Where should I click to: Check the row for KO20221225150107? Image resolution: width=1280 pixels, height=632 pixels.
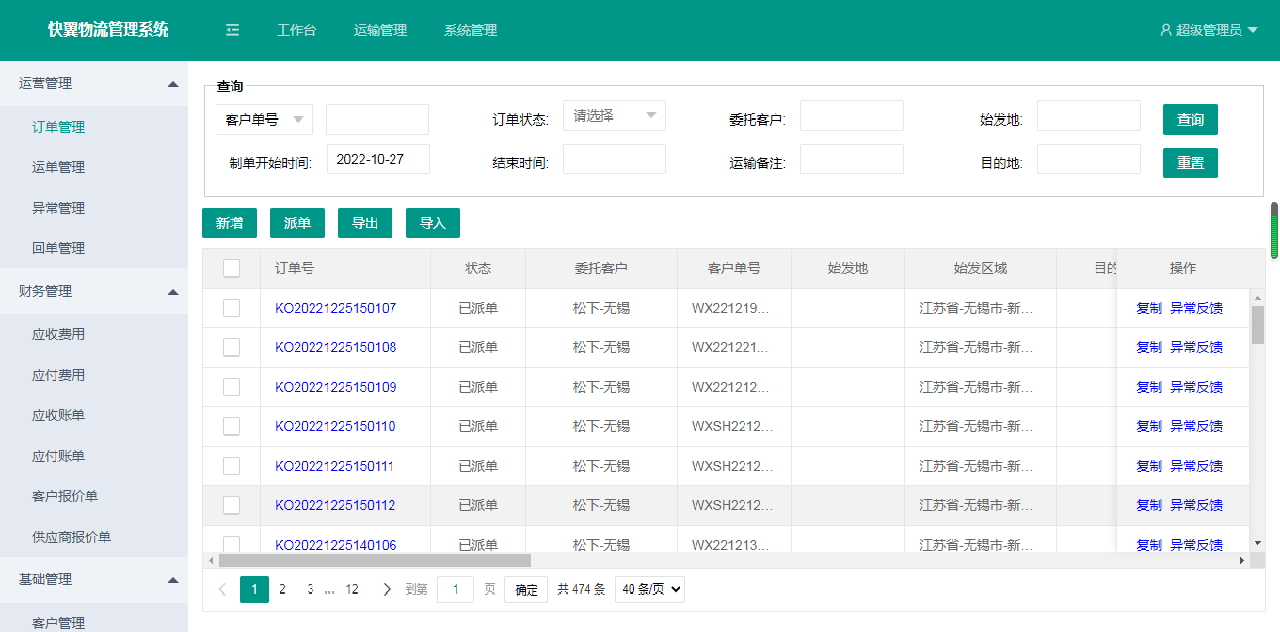pos(231,308)
